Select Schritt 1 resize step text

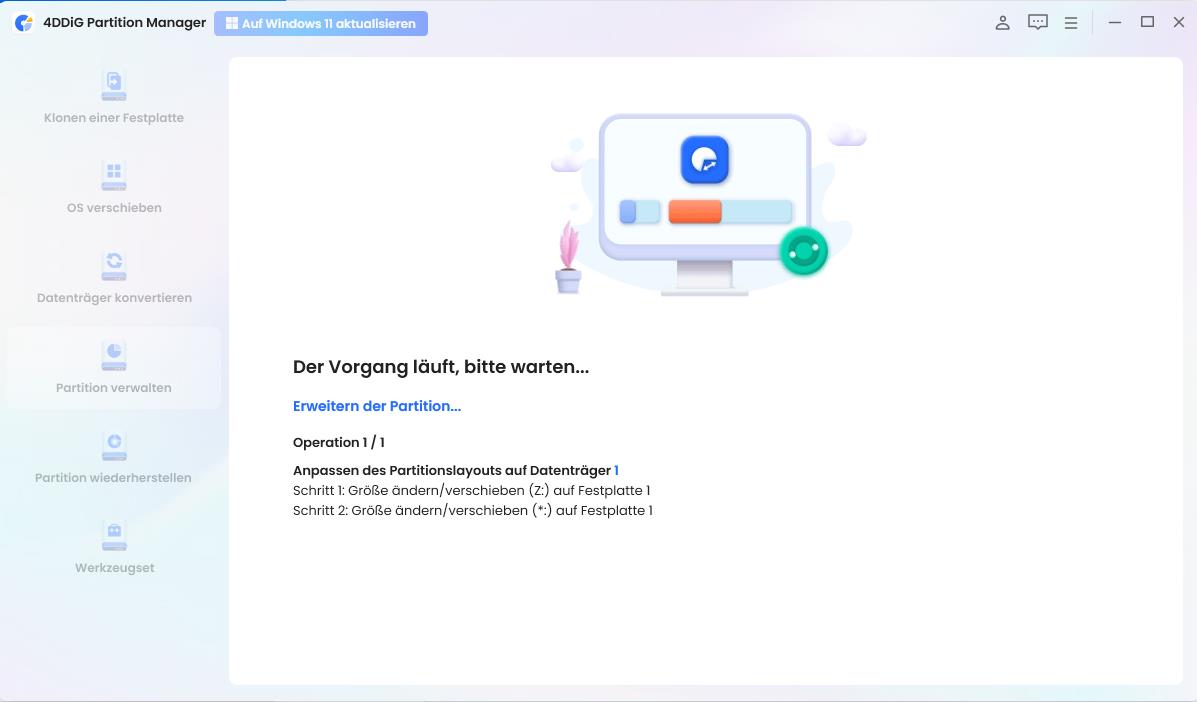[471, 490]
